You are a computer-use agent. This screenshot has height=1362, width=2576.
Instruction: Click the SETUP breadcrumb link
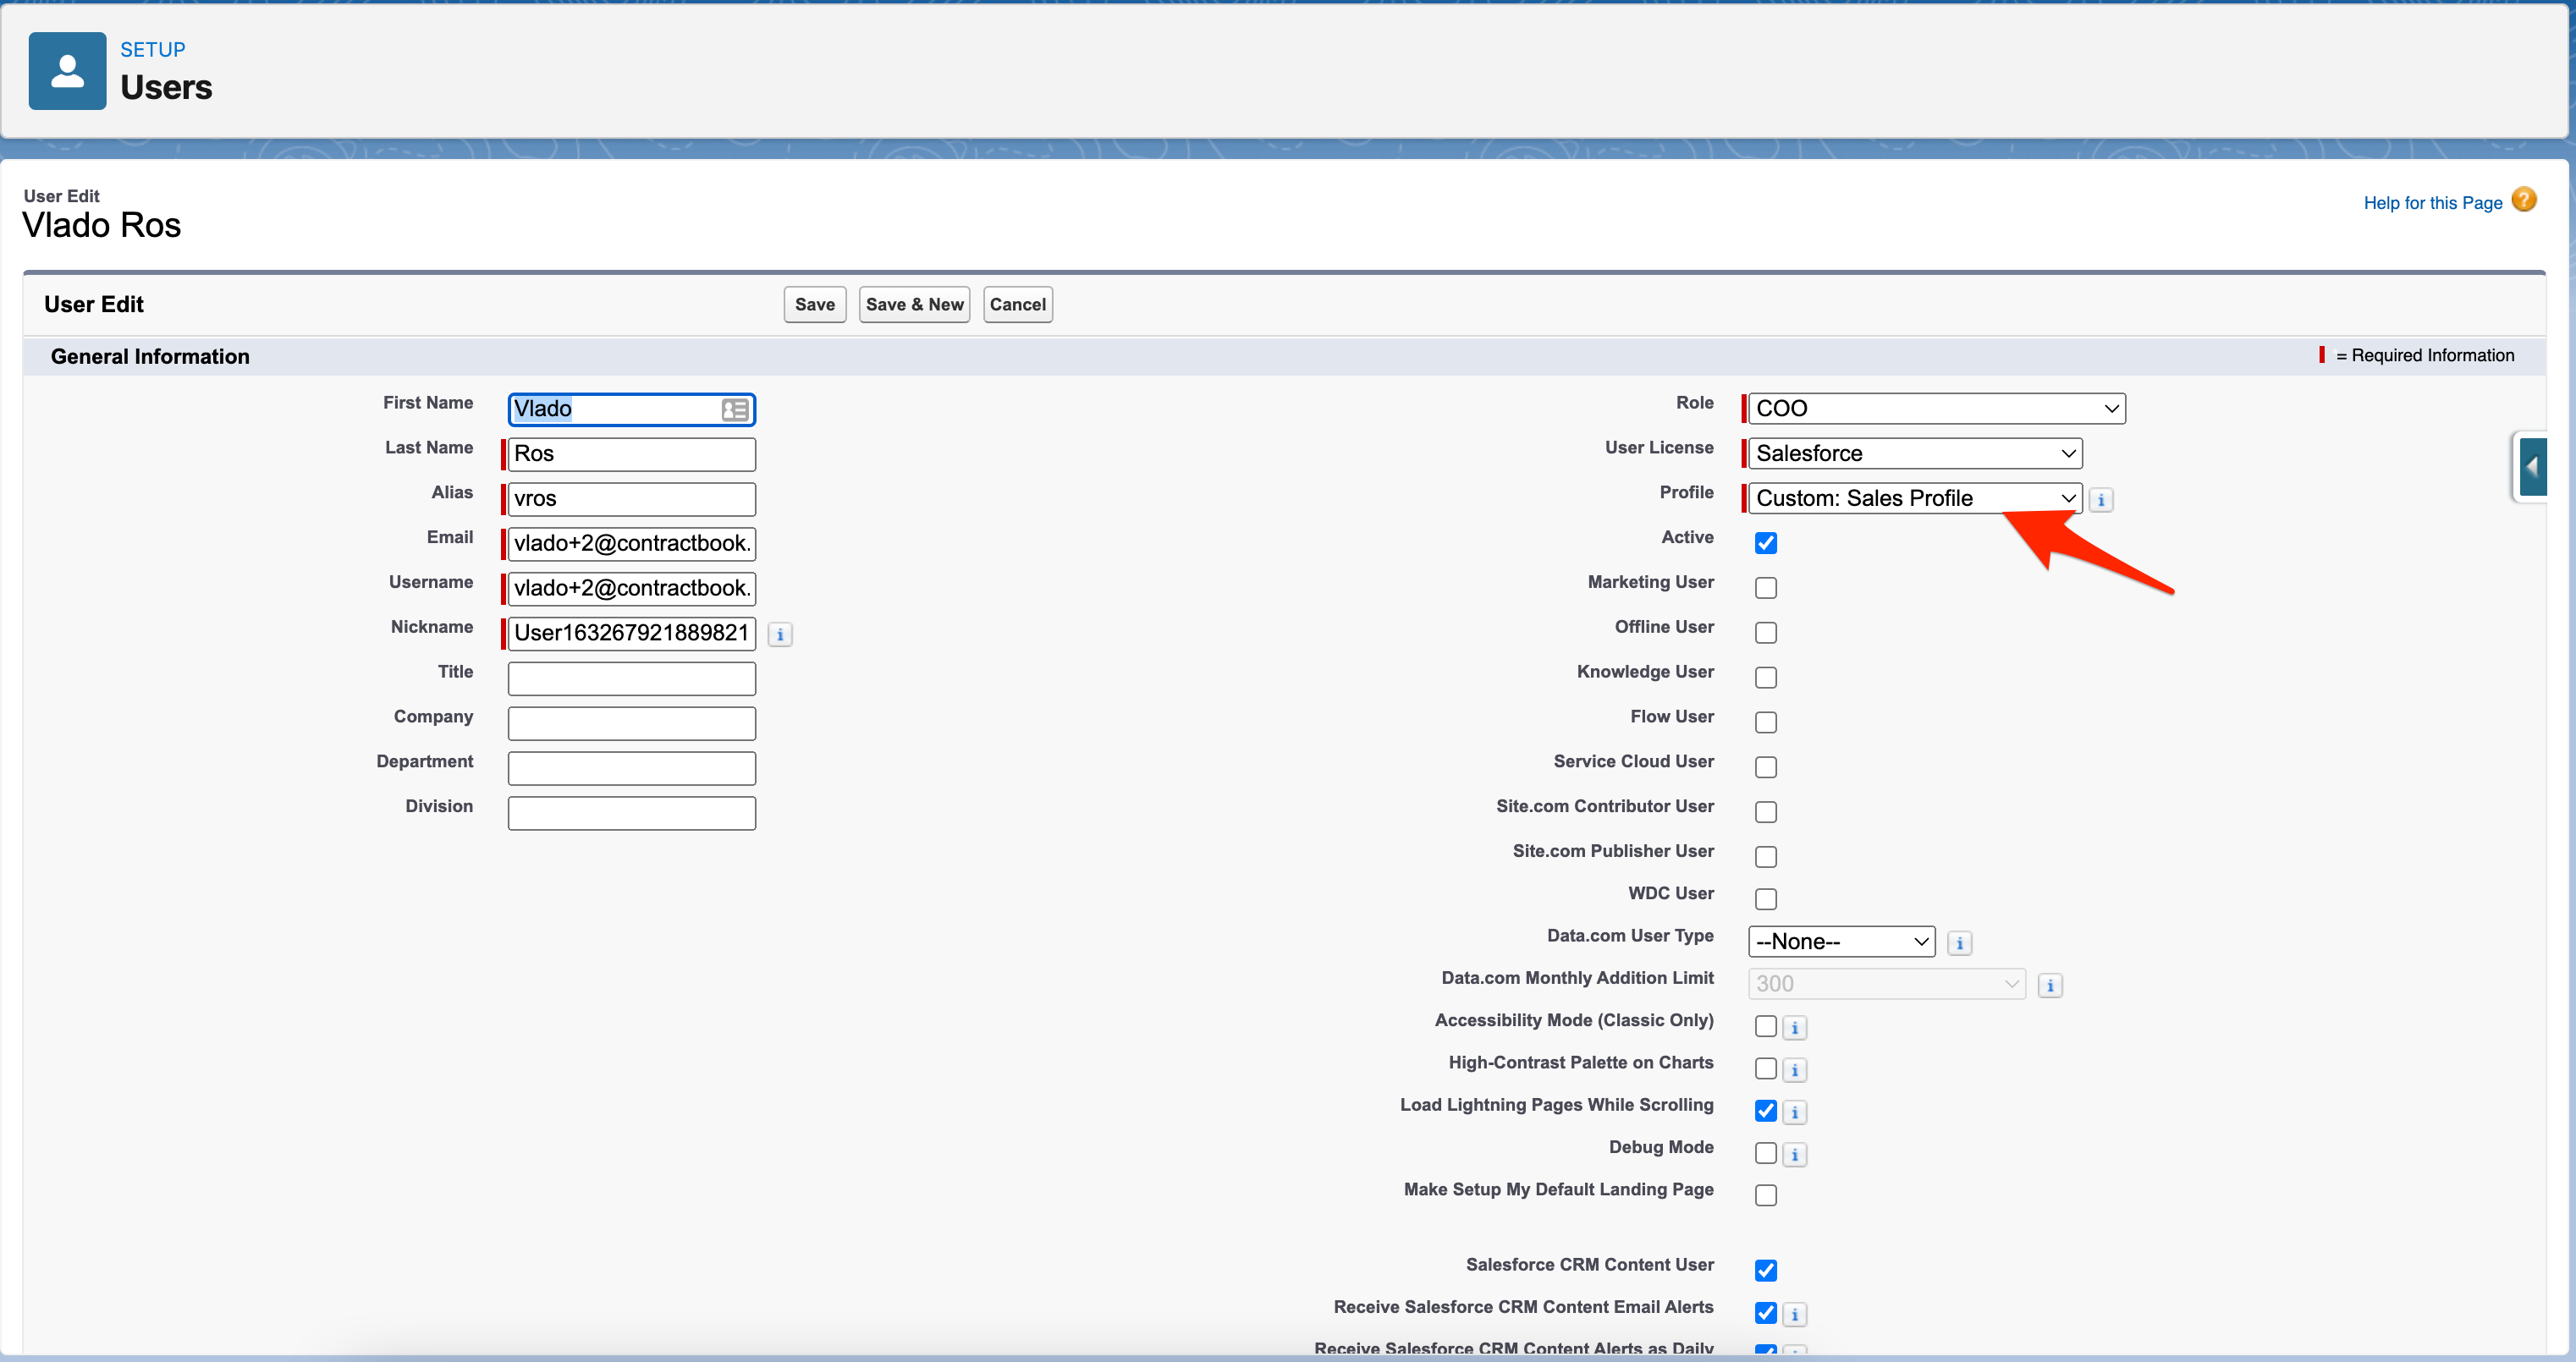coord(152,50)
